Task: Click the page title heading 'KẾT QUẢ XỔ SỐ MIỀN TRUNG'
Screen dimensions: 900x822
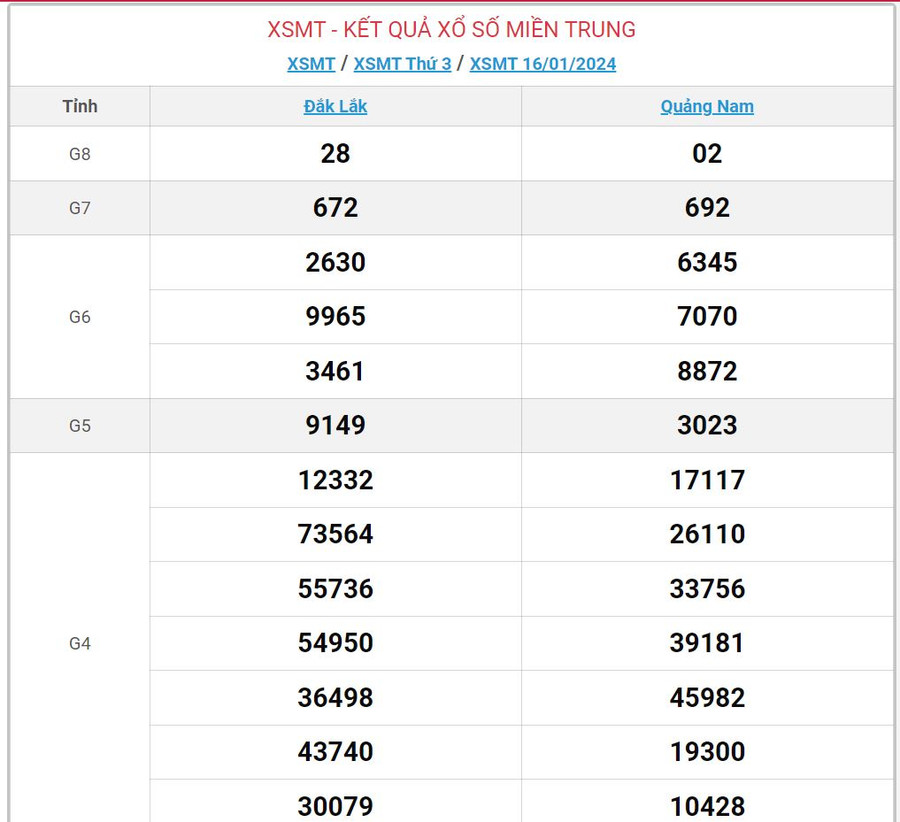Action: coord(451,30)
